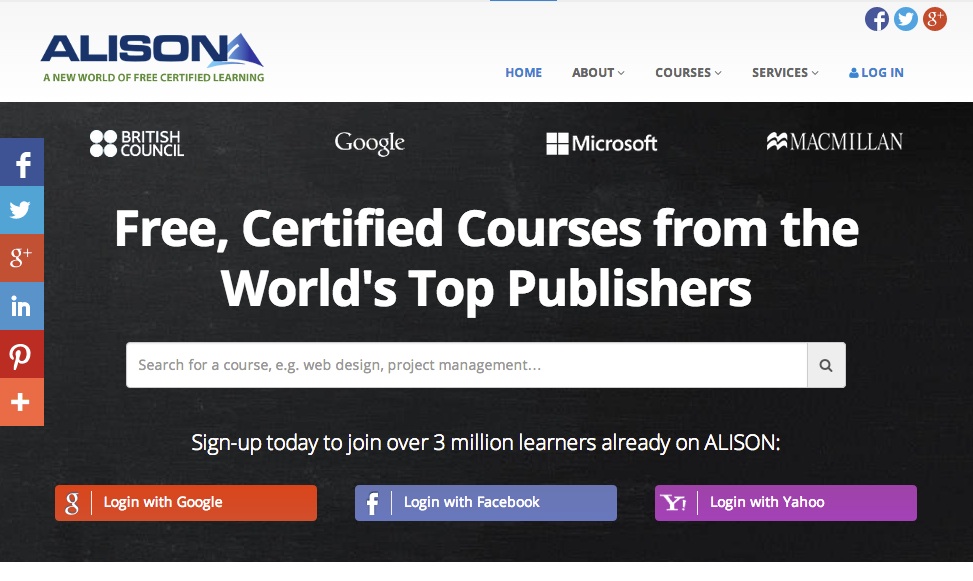Click the search magnifier button
This screenshot has width=973, height=581.
click(x=825, y=364)
